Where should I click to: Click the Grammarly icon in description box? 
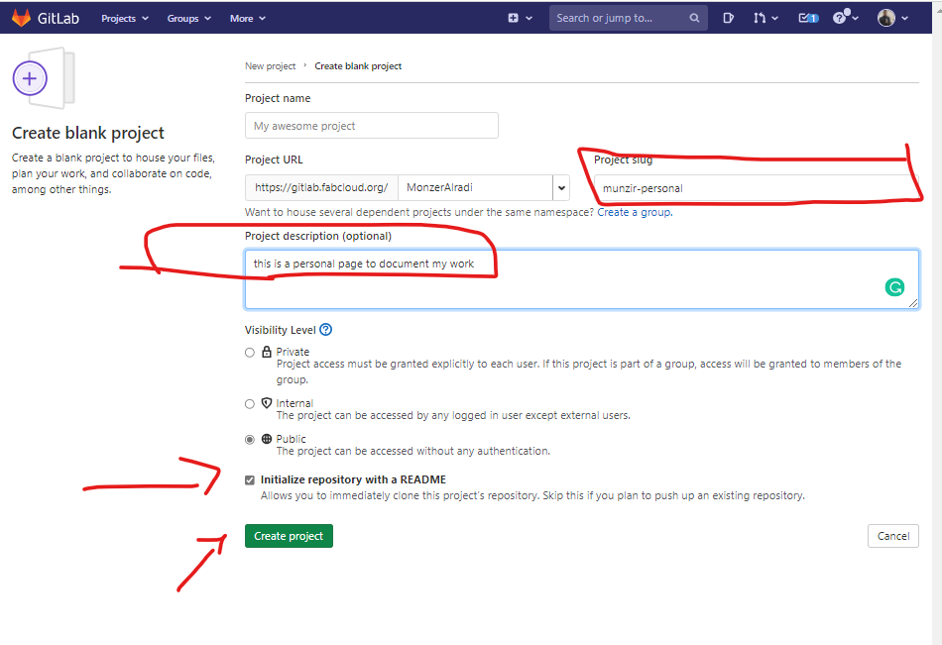click(x=895, y=288)
